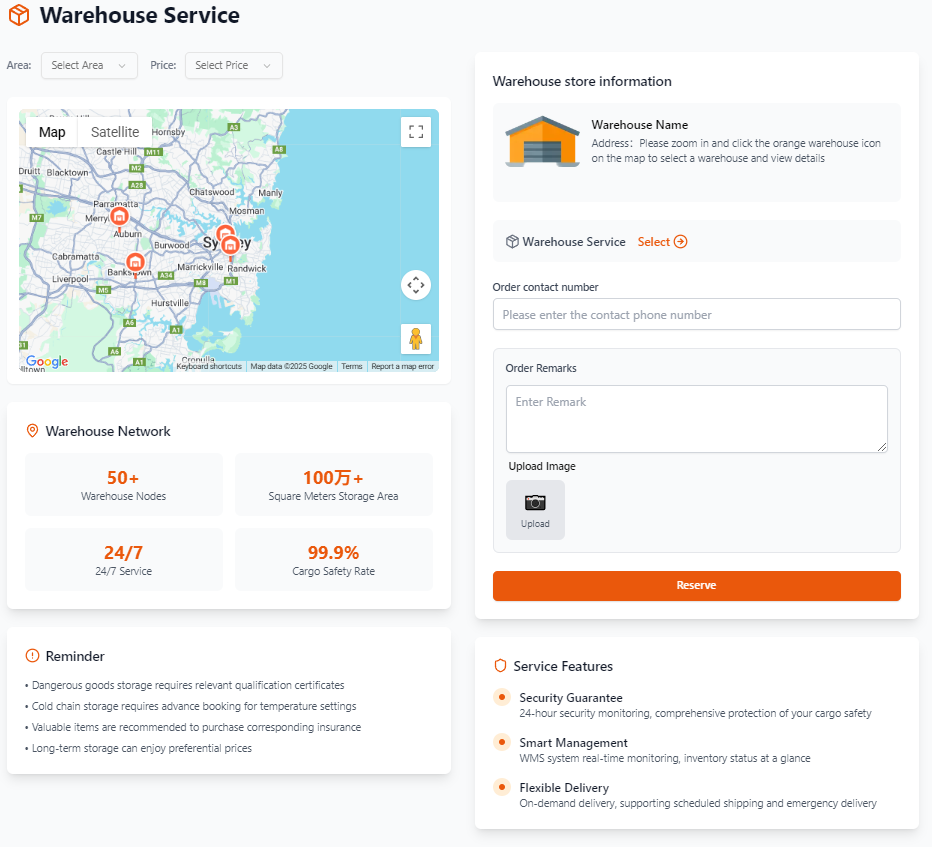Click the map fullscreen expand icon

click(x=416, y=131)
